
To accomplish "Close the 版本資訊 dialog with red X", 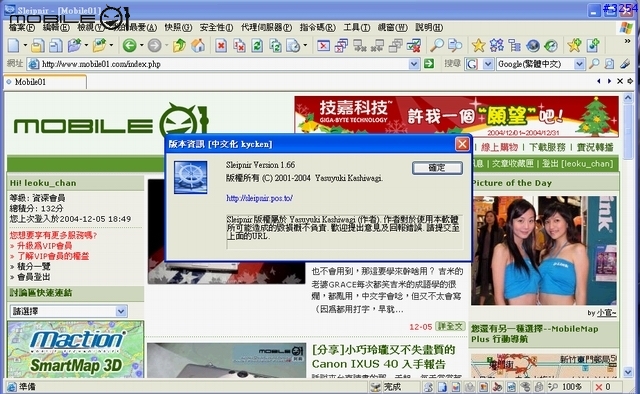I will pyautogui.click(x=462, y=144).
